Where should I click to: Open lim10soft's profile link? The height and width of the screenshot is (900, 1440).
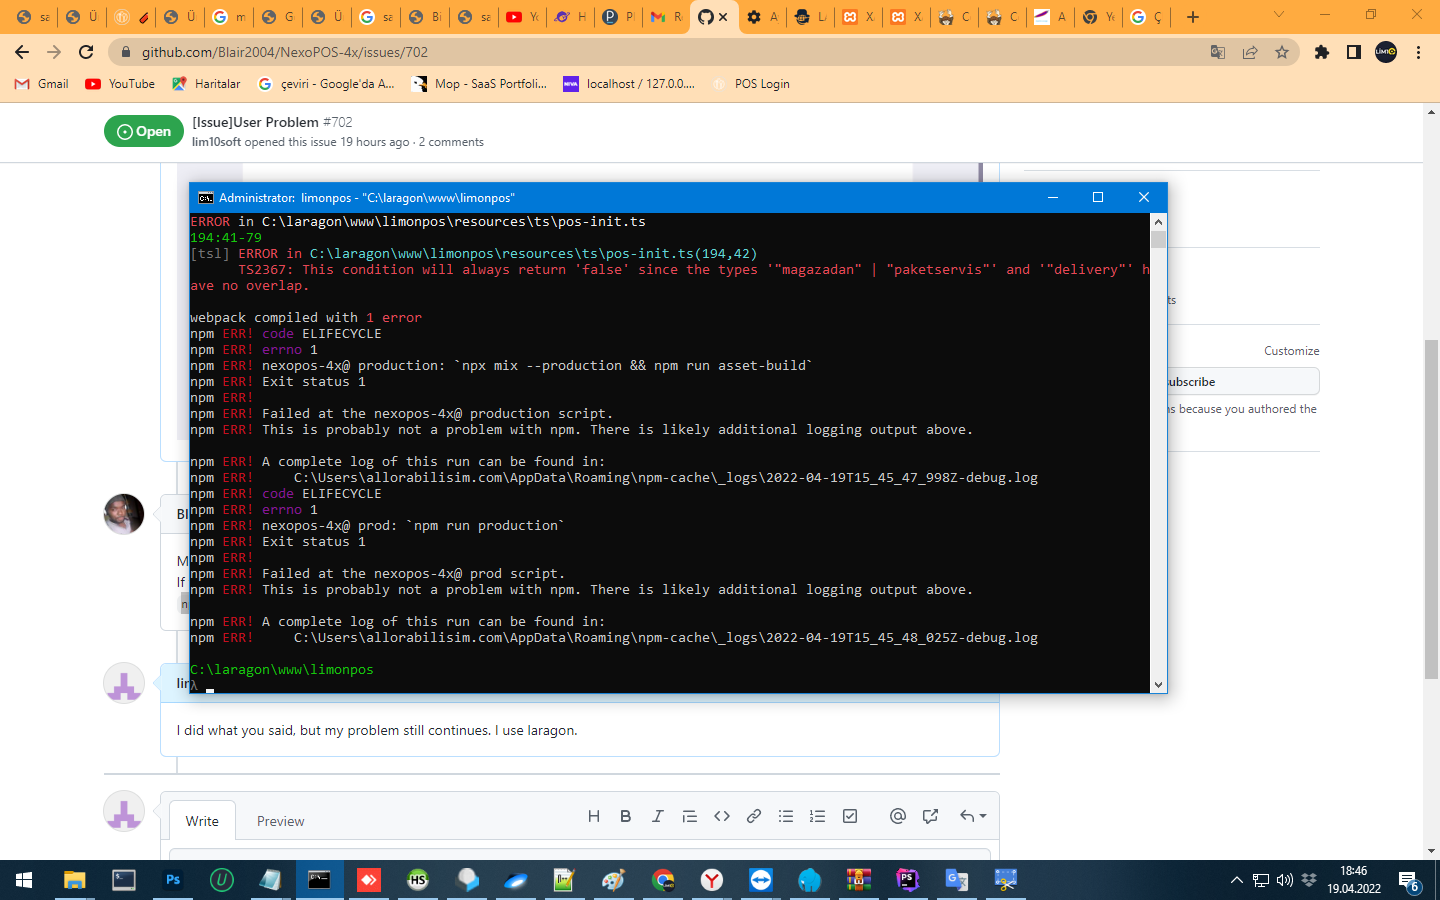(217, 142)
